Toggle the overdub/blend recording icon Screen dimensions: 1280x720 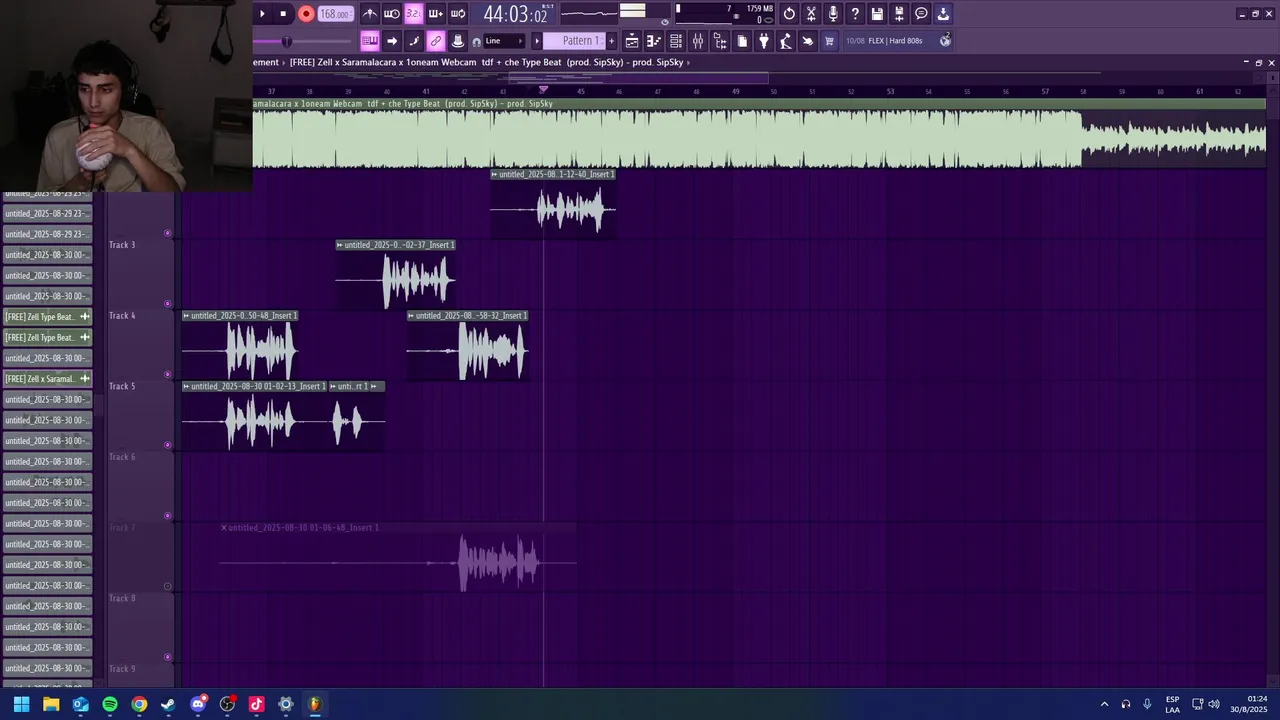[x=436, y=14]
